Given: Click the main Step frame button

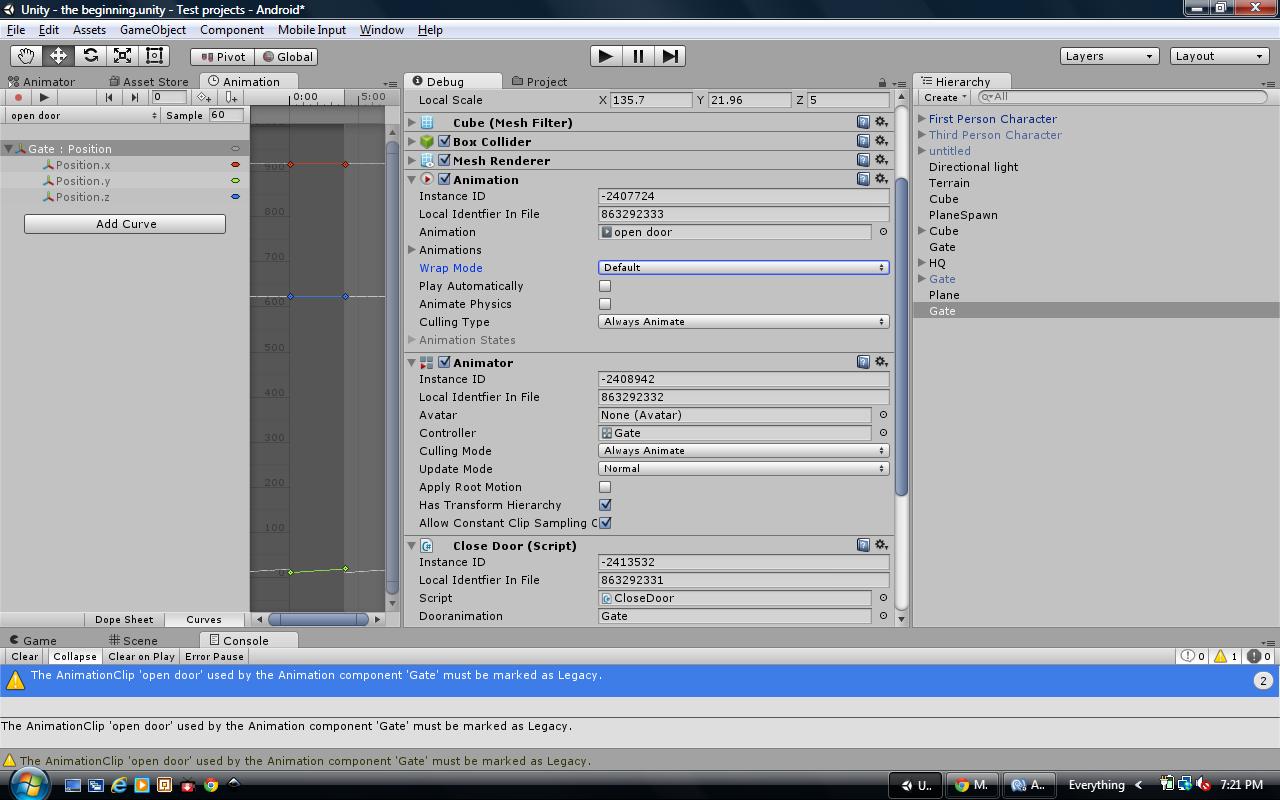Looking at the screenshot, I should point(671,56).
